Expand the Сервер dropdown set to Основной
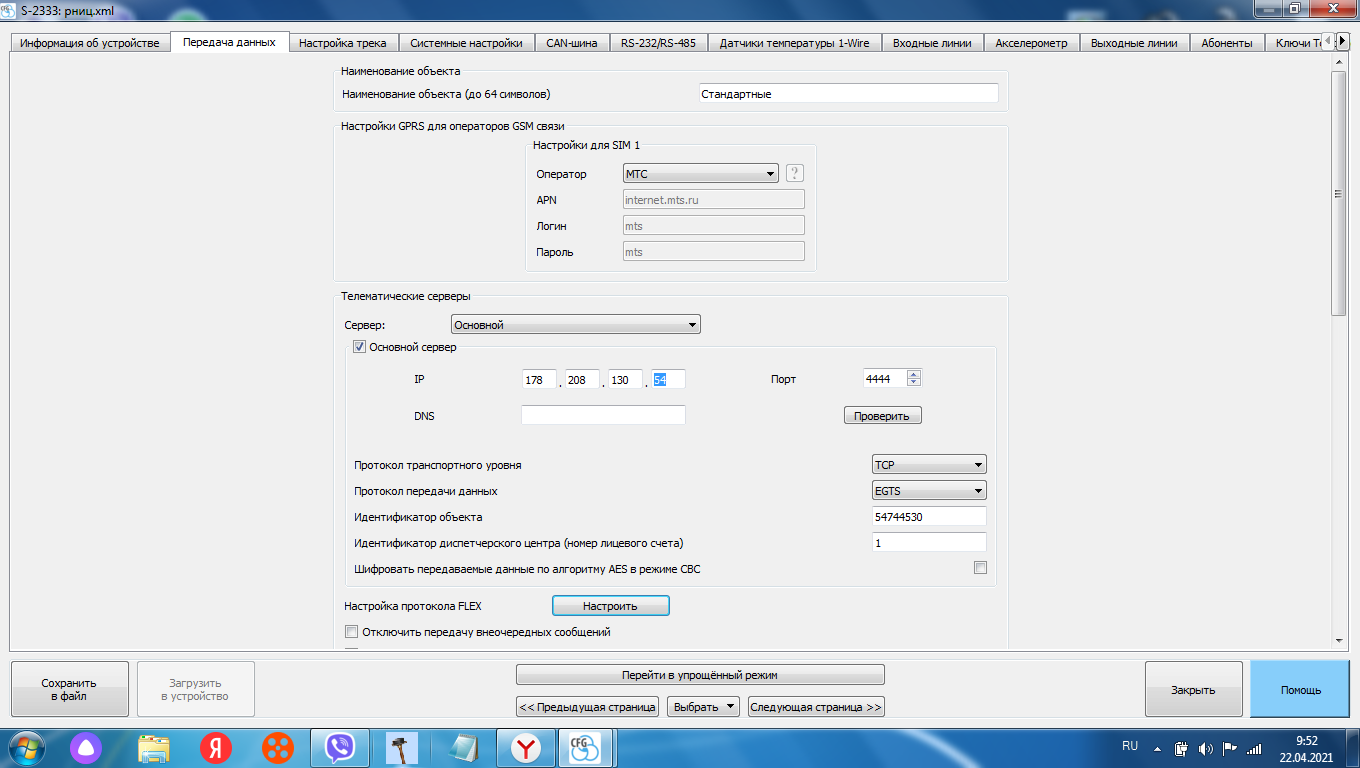 576,325
